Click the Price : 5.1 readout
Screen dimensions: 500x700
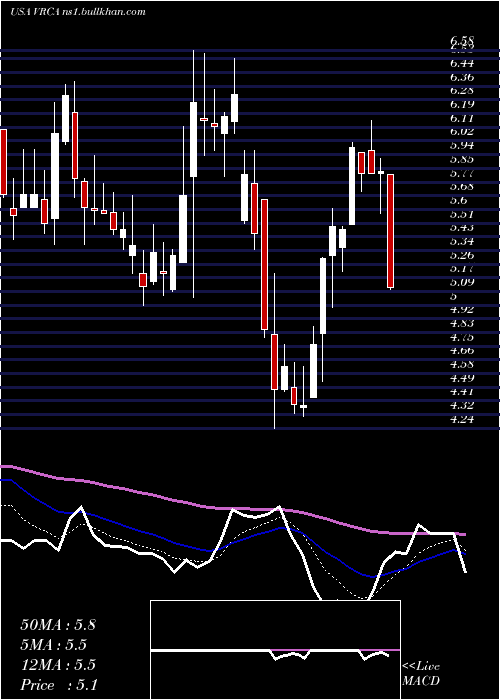[x=59, y=685]
